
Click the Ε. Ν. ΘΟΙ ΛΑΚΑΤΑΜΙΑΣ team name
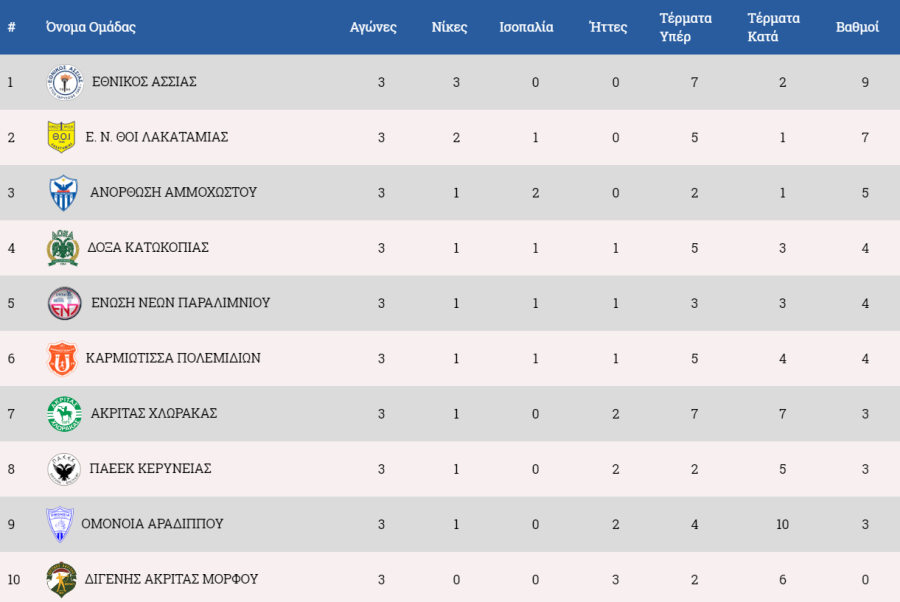coord(157,137)
